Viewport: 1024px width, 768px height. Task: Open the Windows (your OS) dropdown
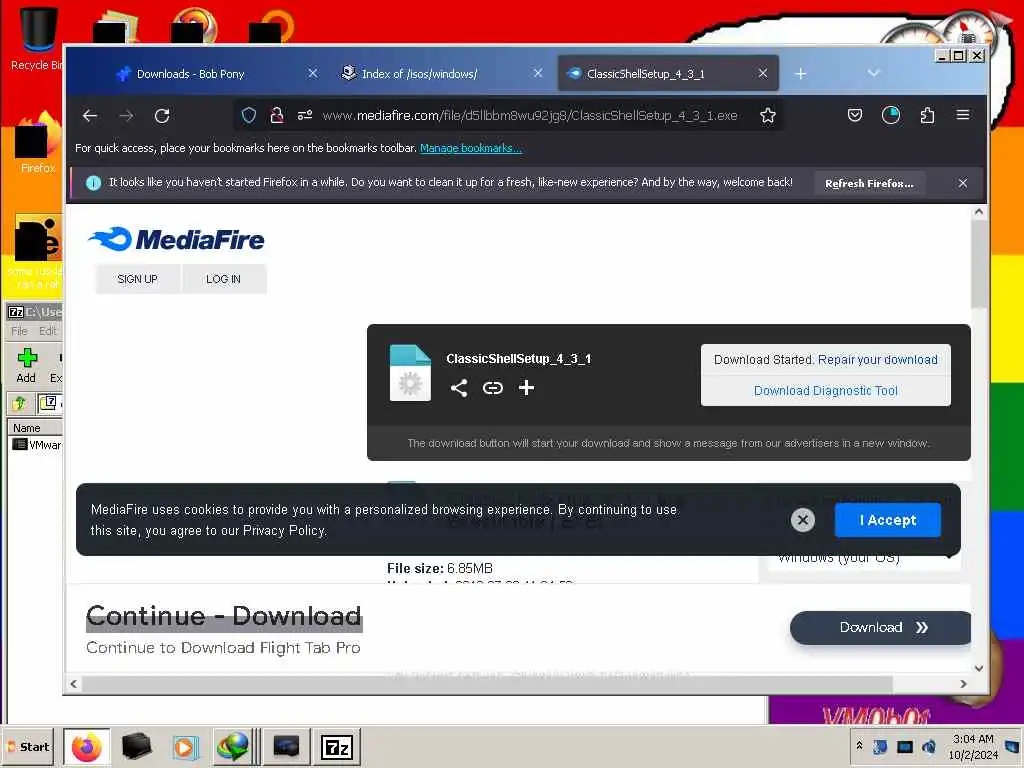(x=863, y=558)
